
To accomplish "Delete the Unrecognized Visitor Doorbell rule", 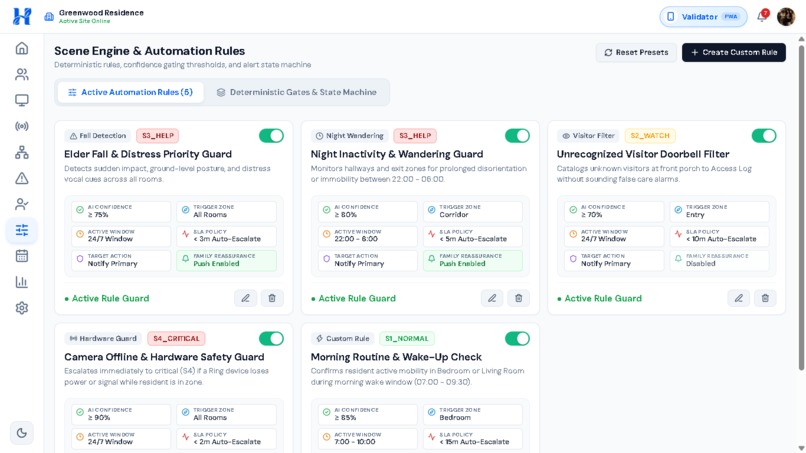I will 765,298.
